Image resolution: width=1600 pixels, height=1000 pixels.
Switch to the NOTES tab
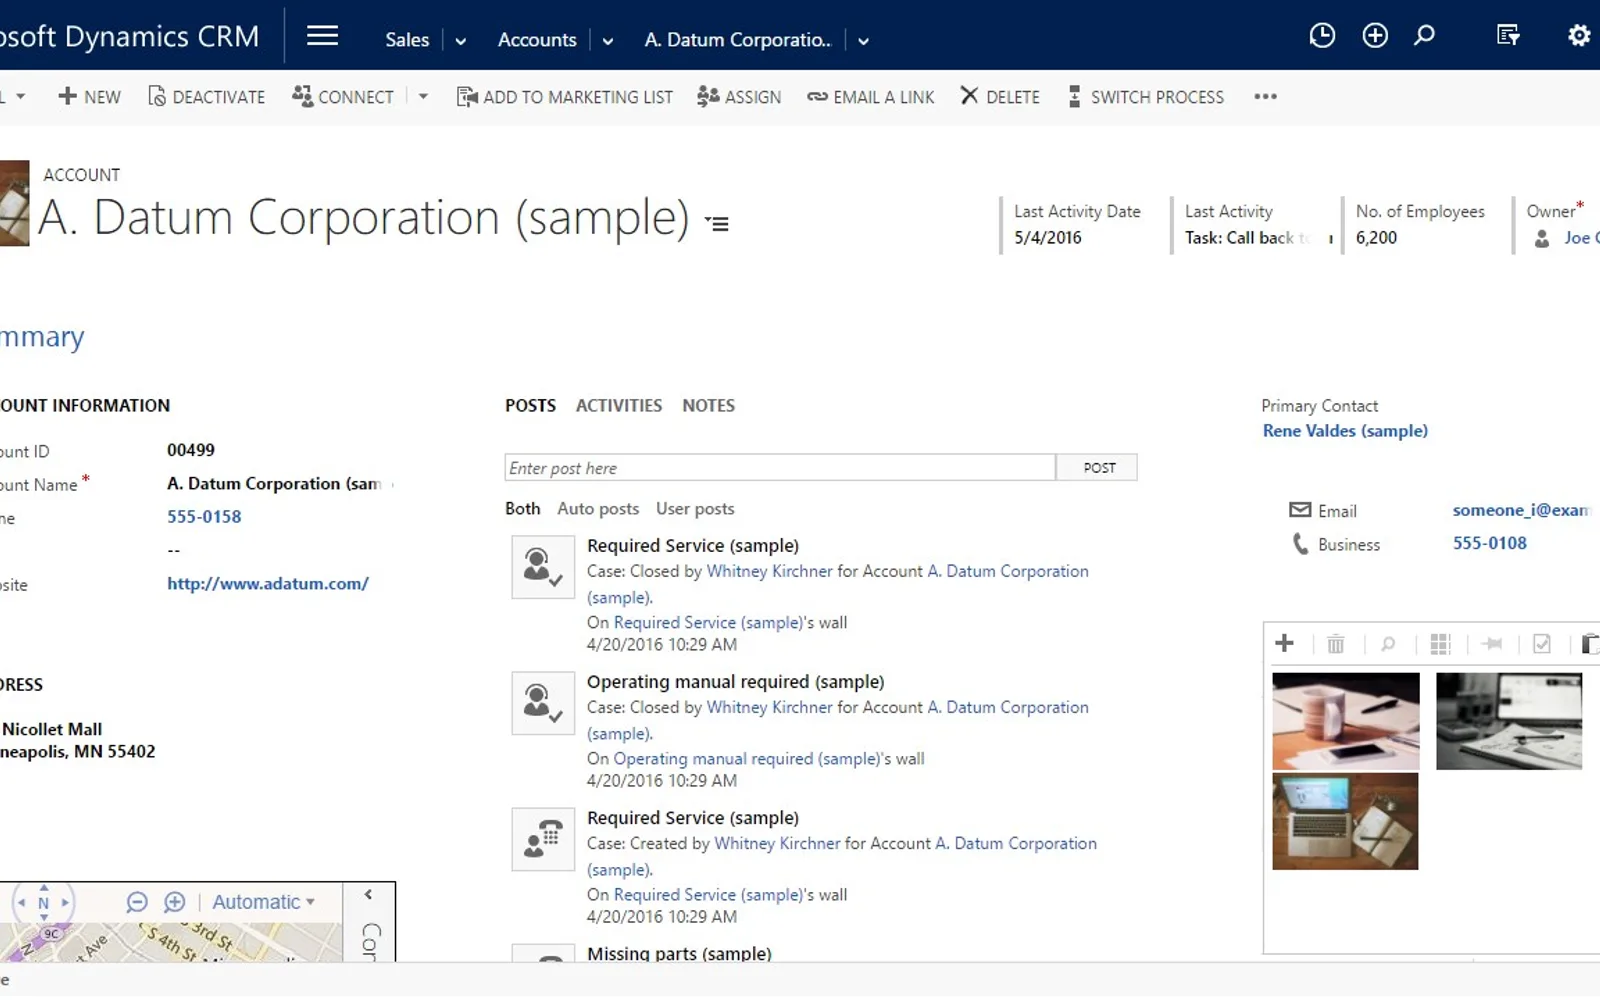coord(708,405)
